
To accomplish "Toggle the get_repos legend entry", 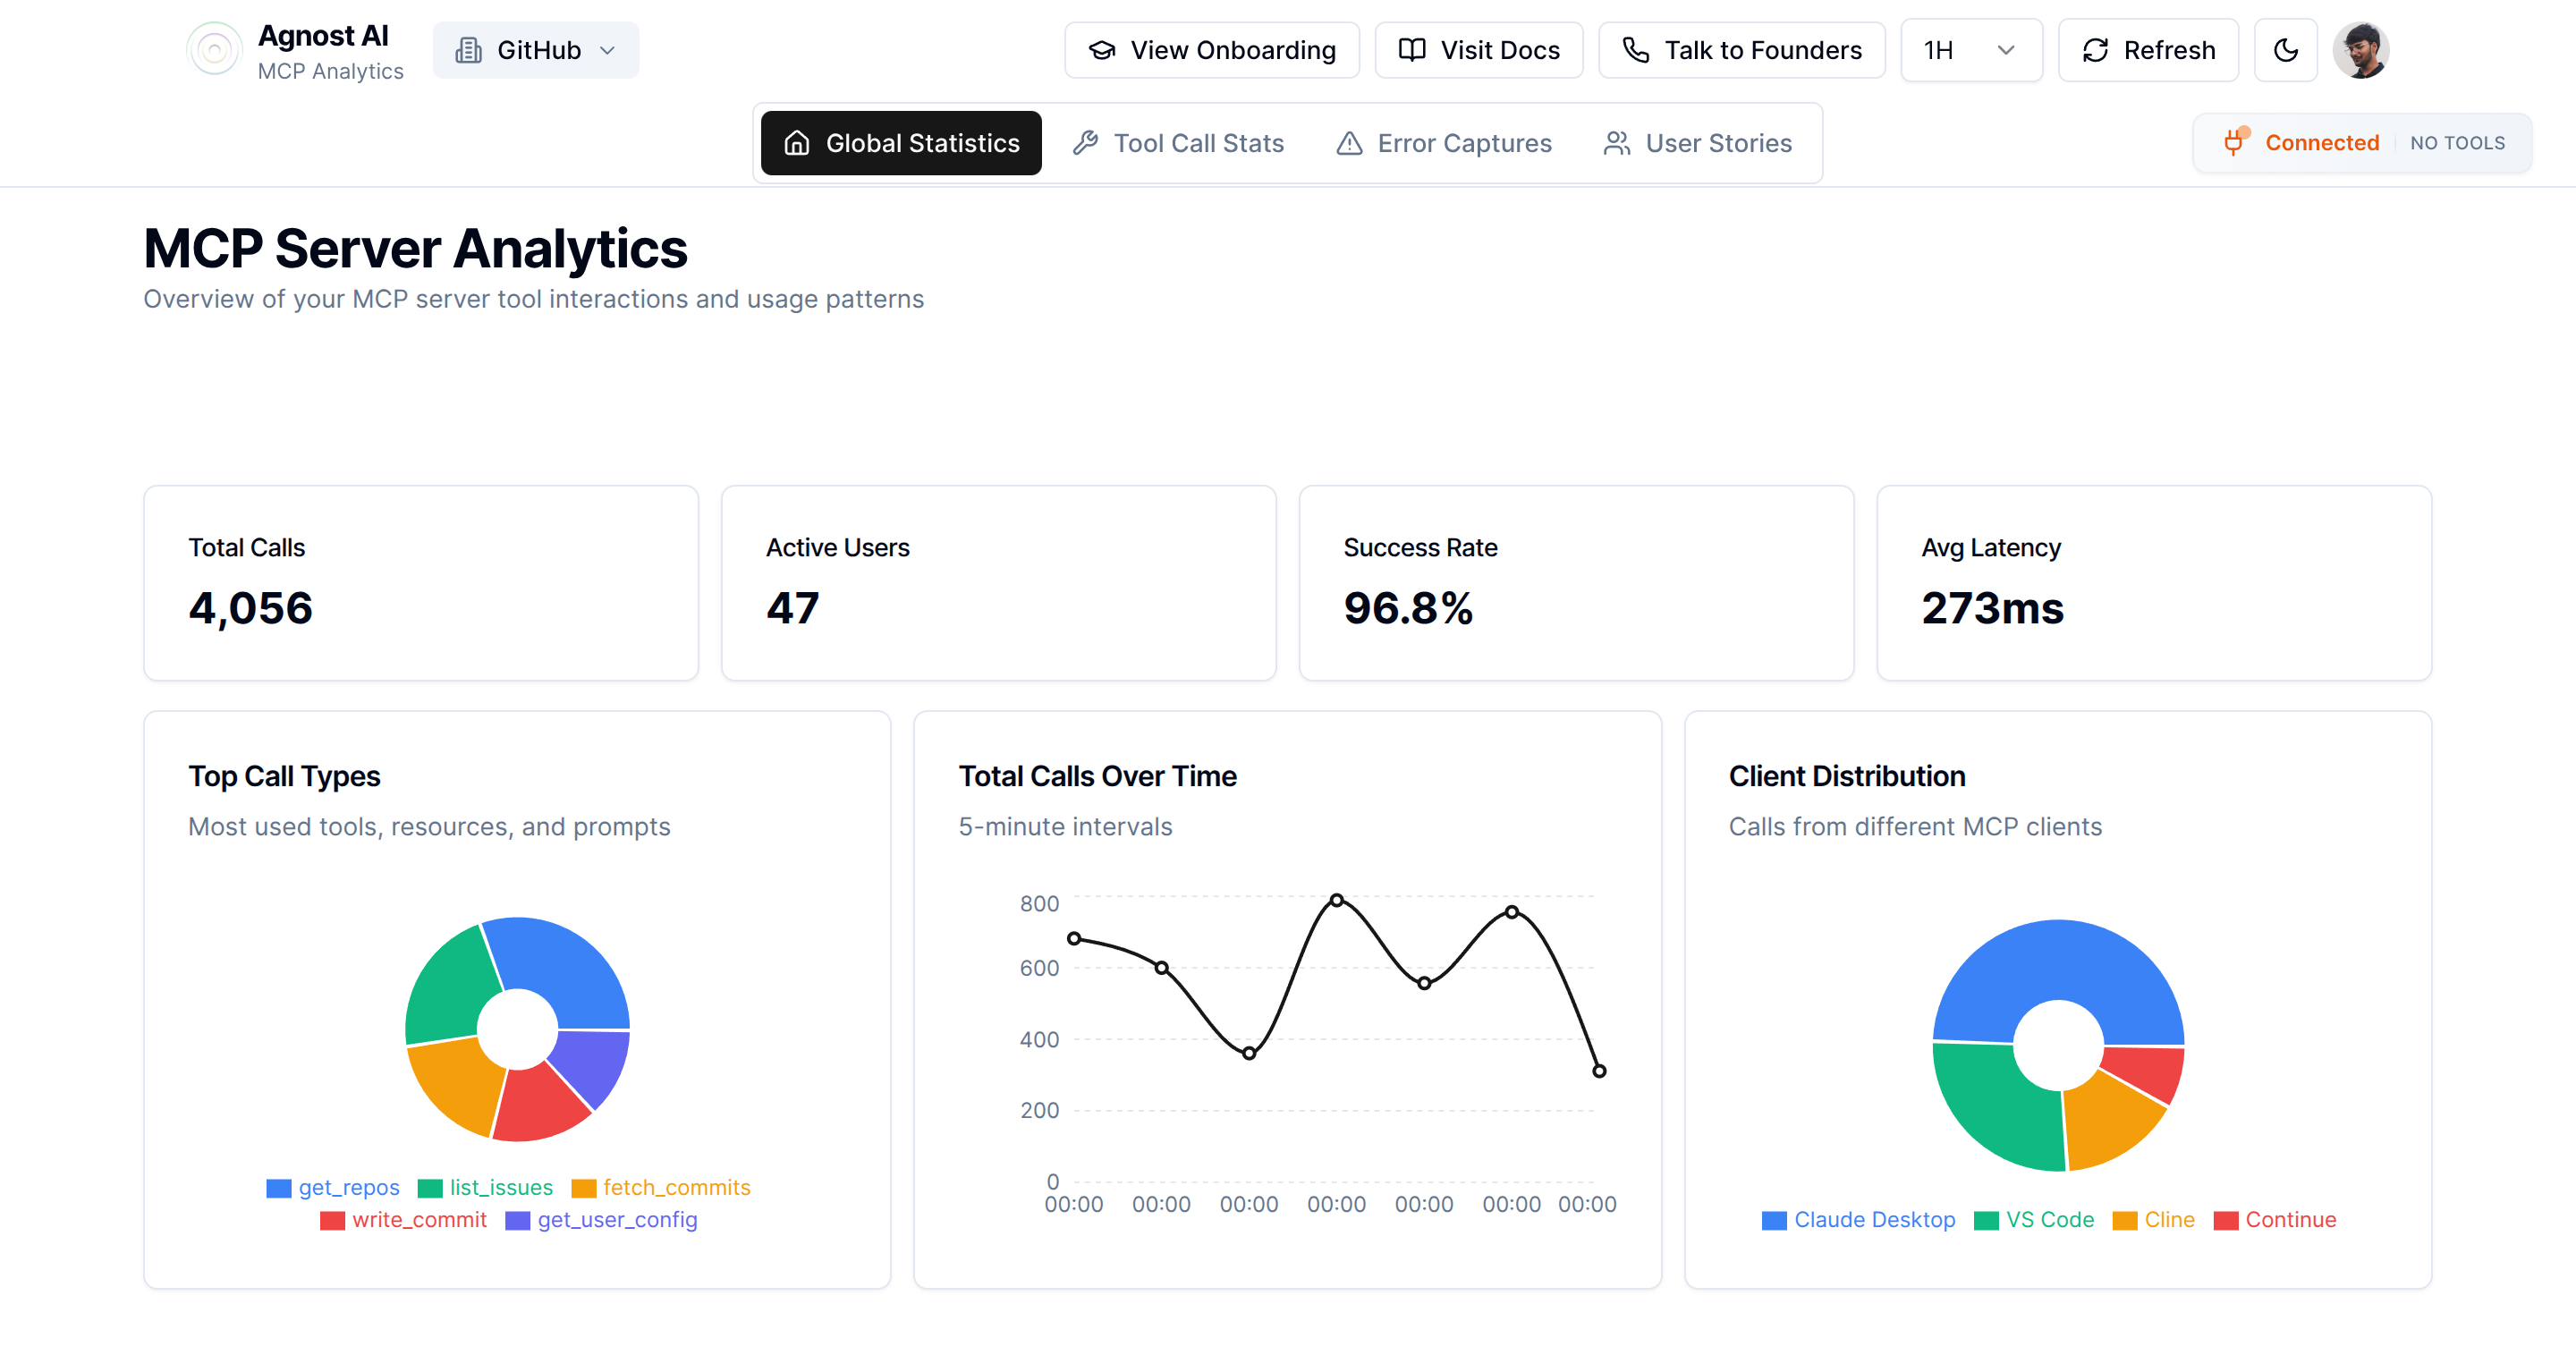I will pos(332,1187).
